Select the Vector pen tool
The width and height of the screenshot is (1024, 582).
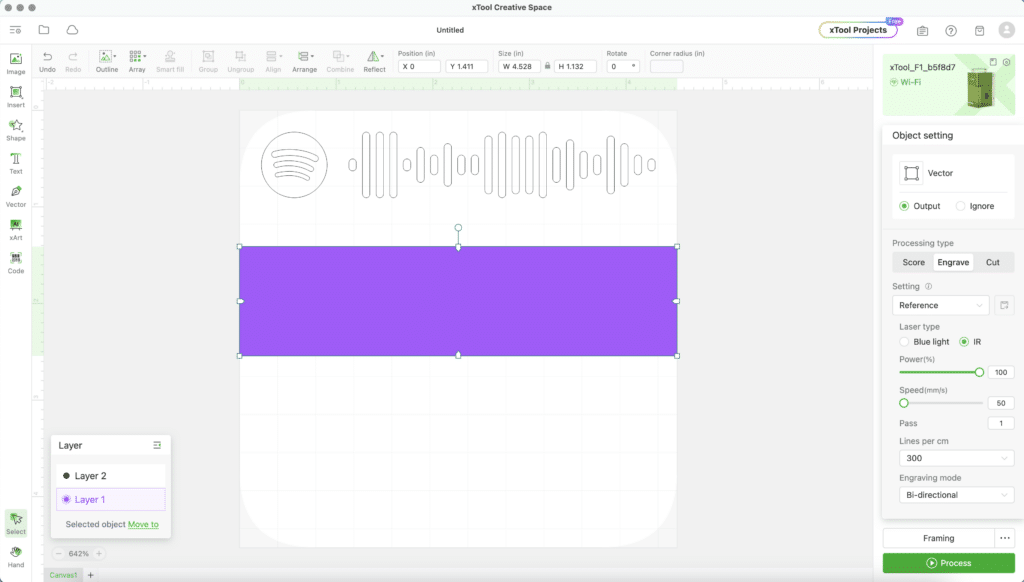(x=16, y=196)
